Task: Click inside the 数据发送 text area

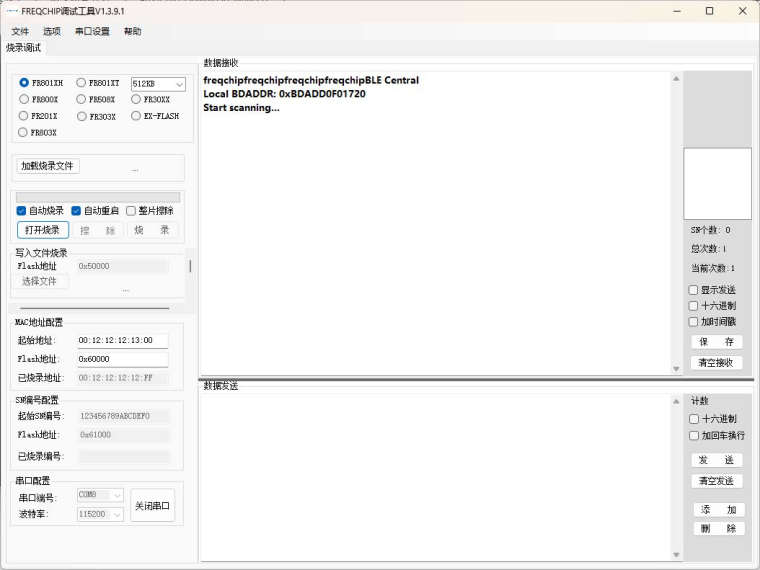Action: [x=440, y=475]
